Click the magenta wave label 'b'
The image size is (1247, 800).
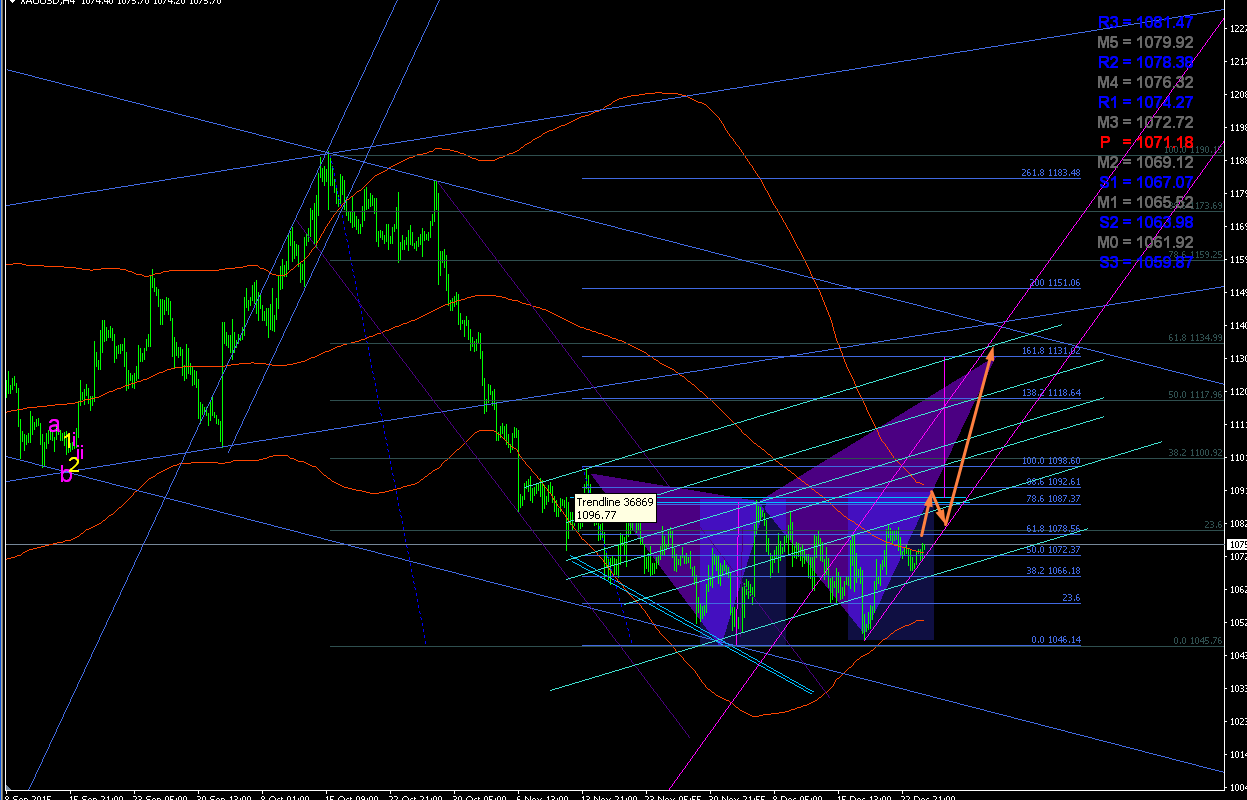66,474
